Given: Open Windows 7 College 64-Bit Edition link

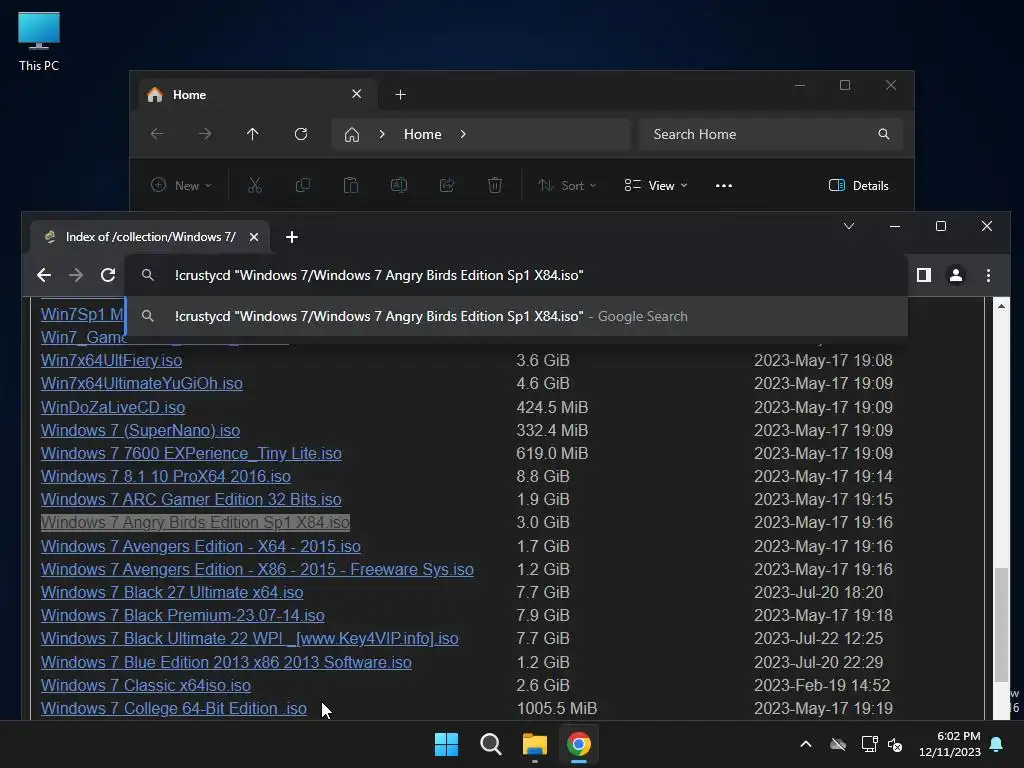Looking at the screenshot, I should (174, 708).
